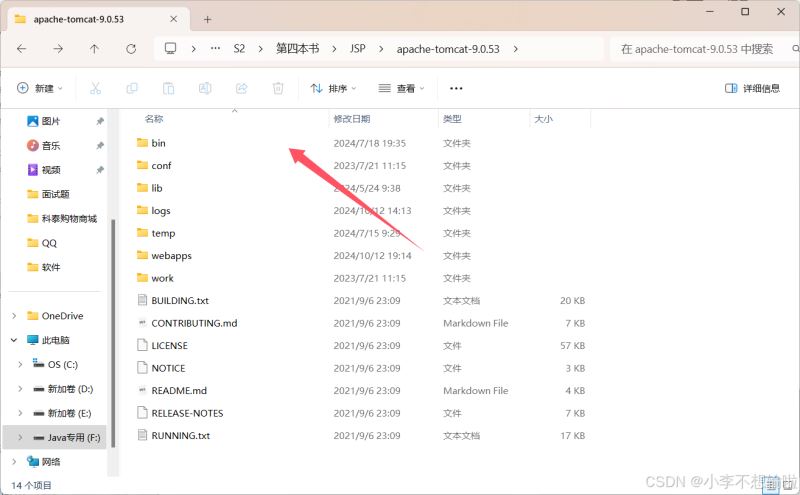This screenshot has height=495, width=800.
Task: Jump to S2 folder in breadcrumb
Action: [239, 48]
